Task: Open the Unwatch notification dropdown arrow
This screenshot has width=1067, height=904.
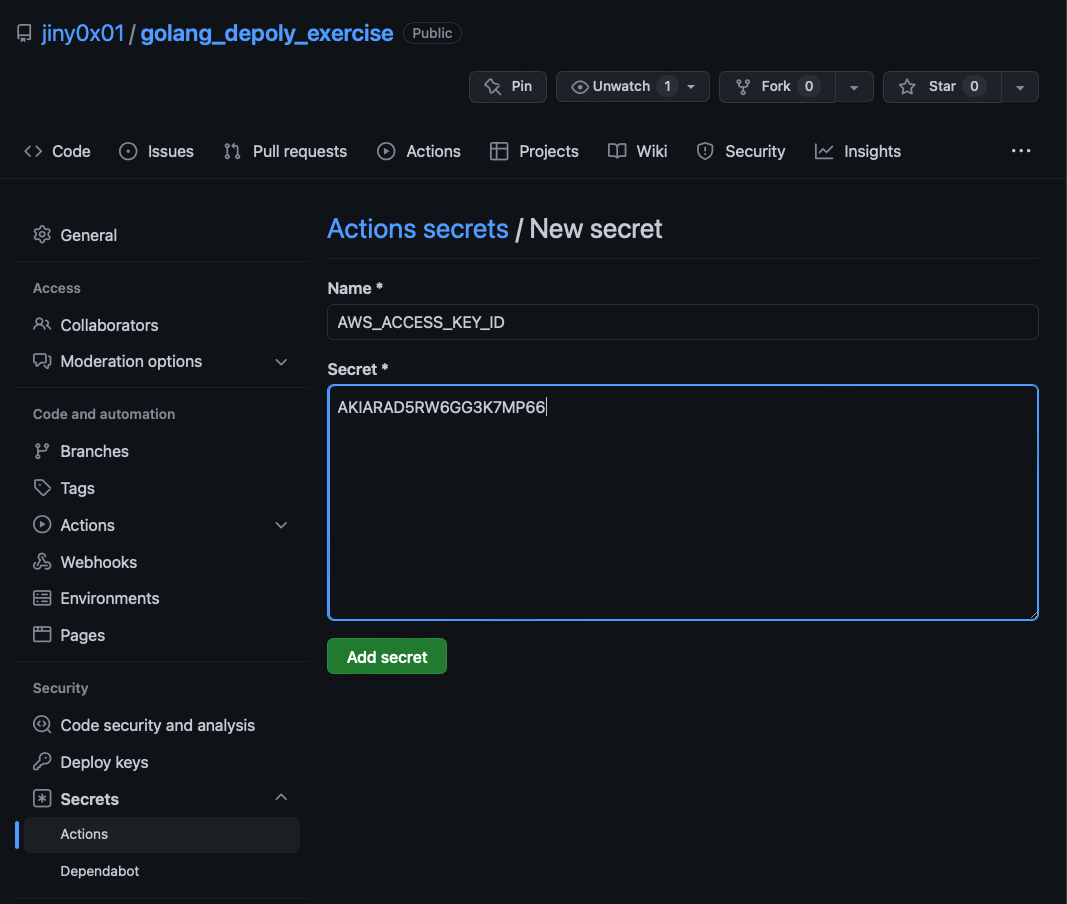Action: coord(691,87)
